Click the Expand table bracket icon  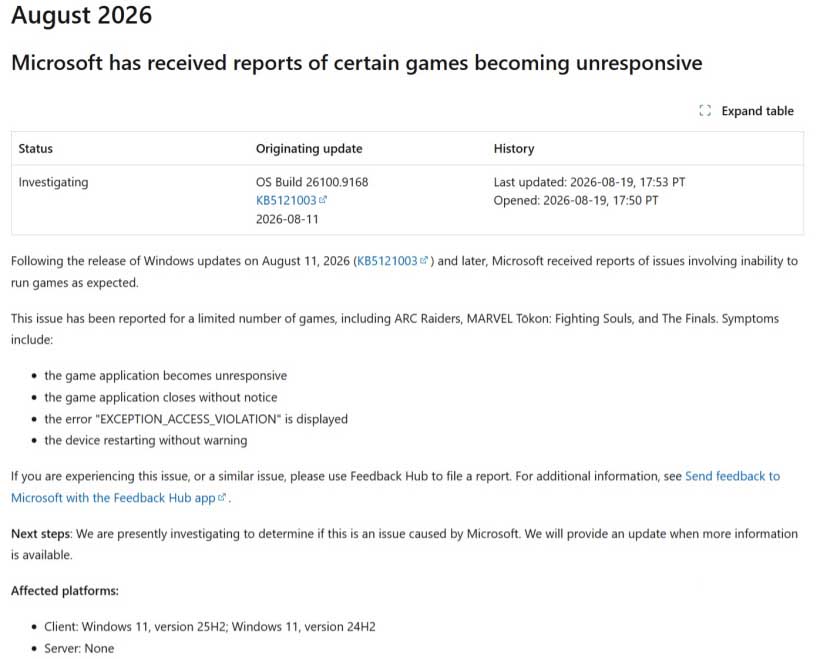(704, 110)
